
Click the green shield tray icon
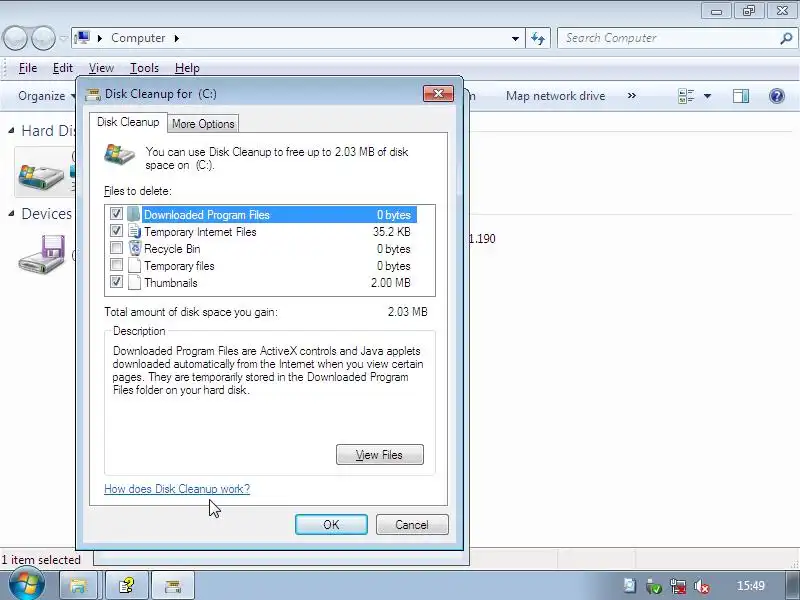[x=654, y=586]
